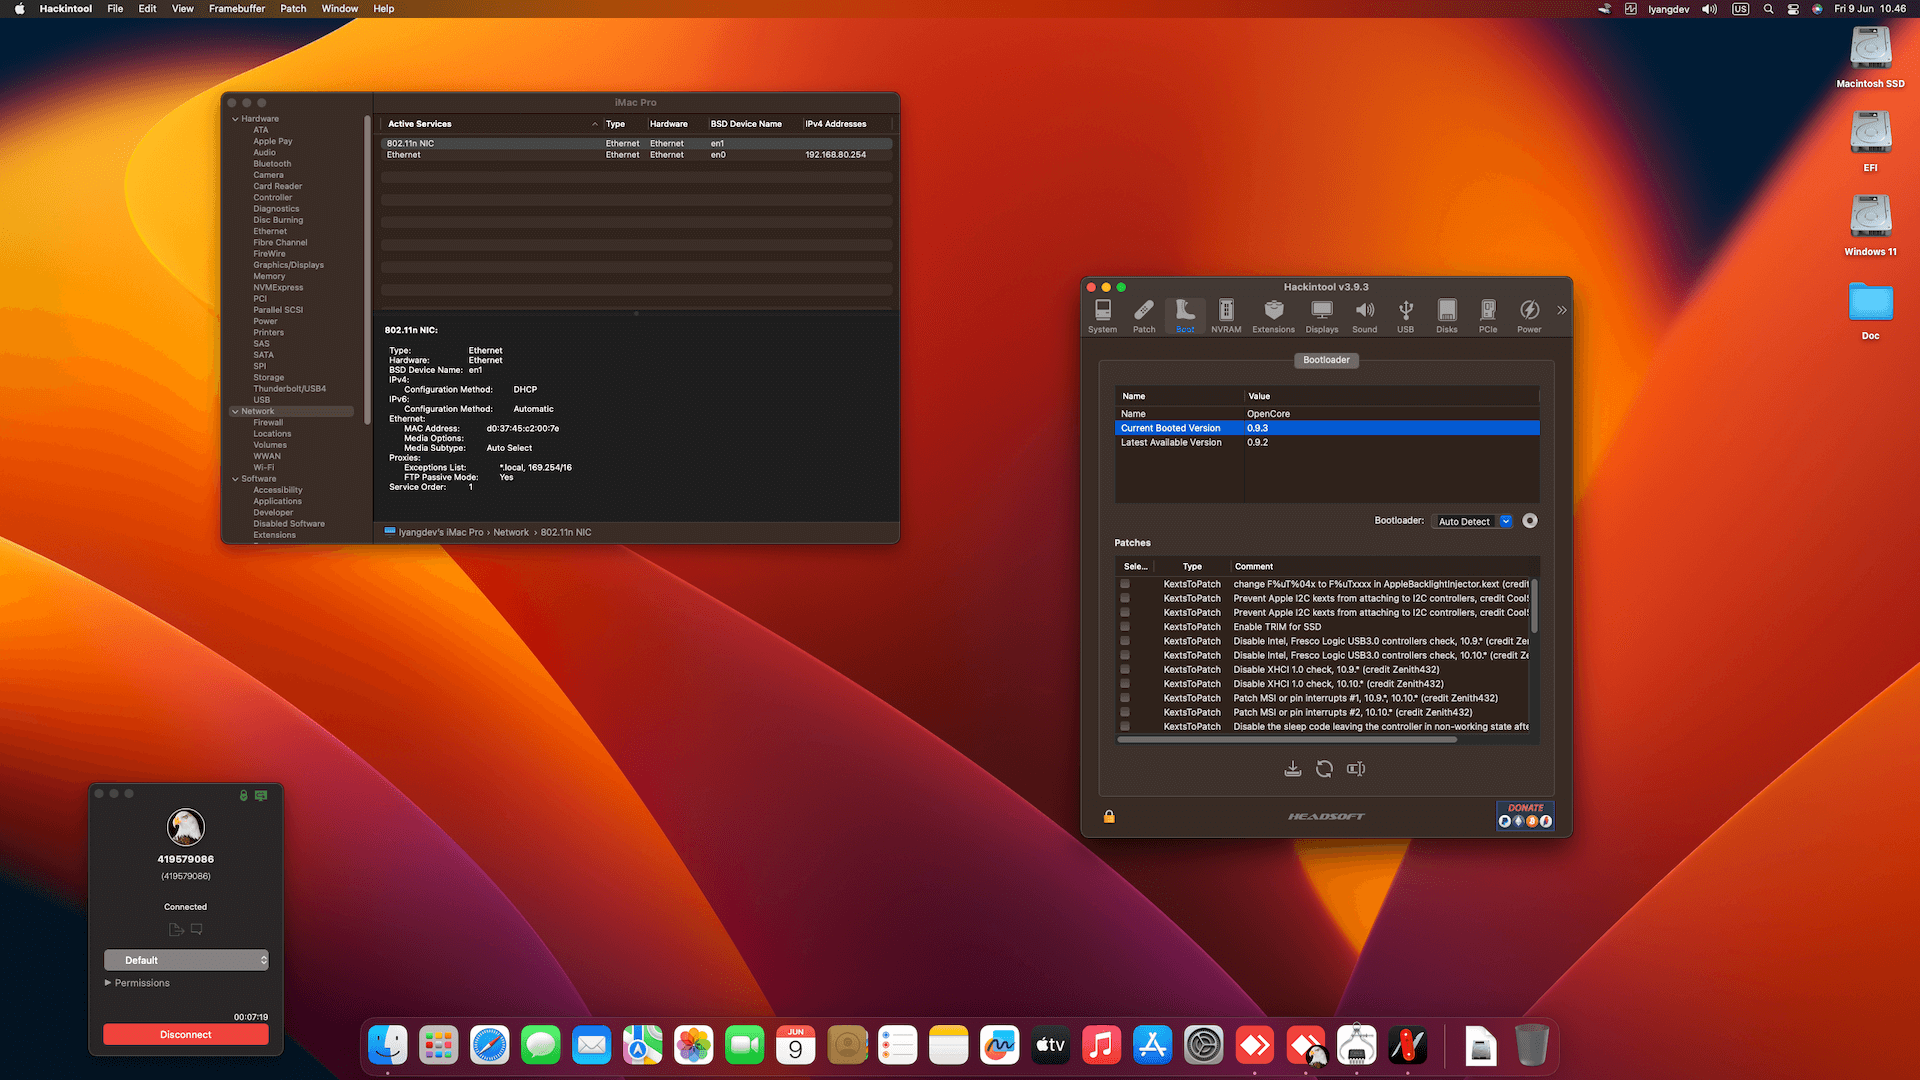
Task: Open the PCIe panel in Hackintool
Action: [1488, 315]
